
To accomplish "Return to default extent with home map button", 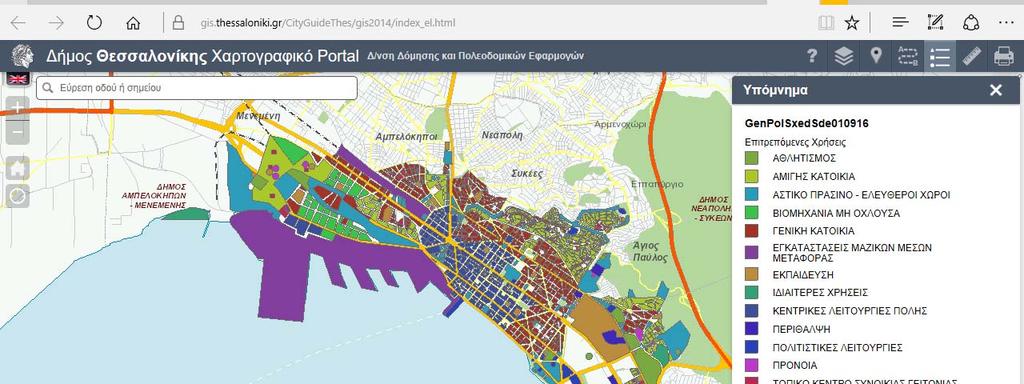I will pos(18,168).
